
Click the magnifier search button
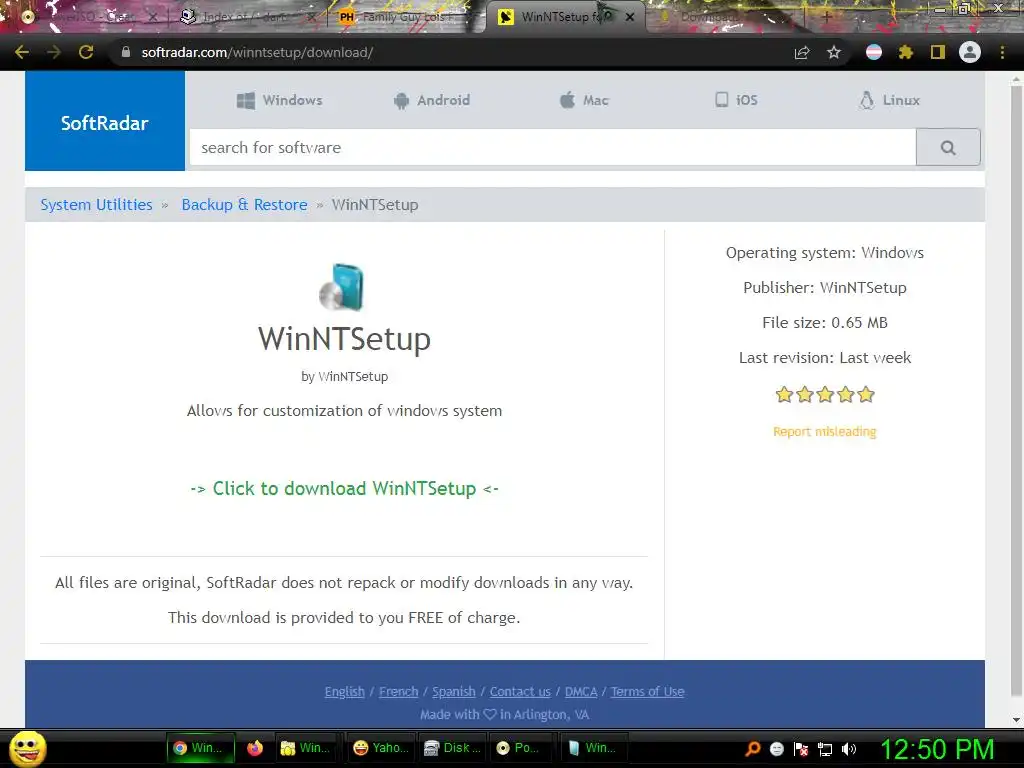(948, 148)
